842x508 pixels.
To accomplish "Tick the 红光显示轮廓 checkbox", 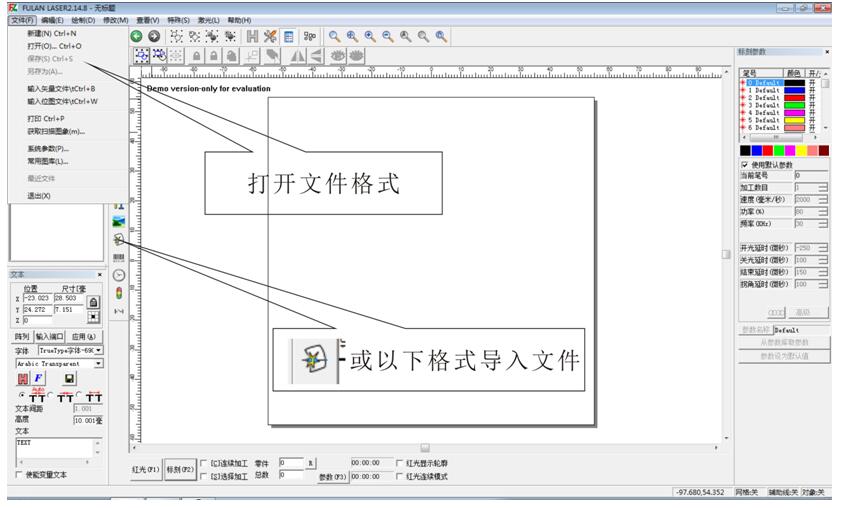I will click(400, 463).
